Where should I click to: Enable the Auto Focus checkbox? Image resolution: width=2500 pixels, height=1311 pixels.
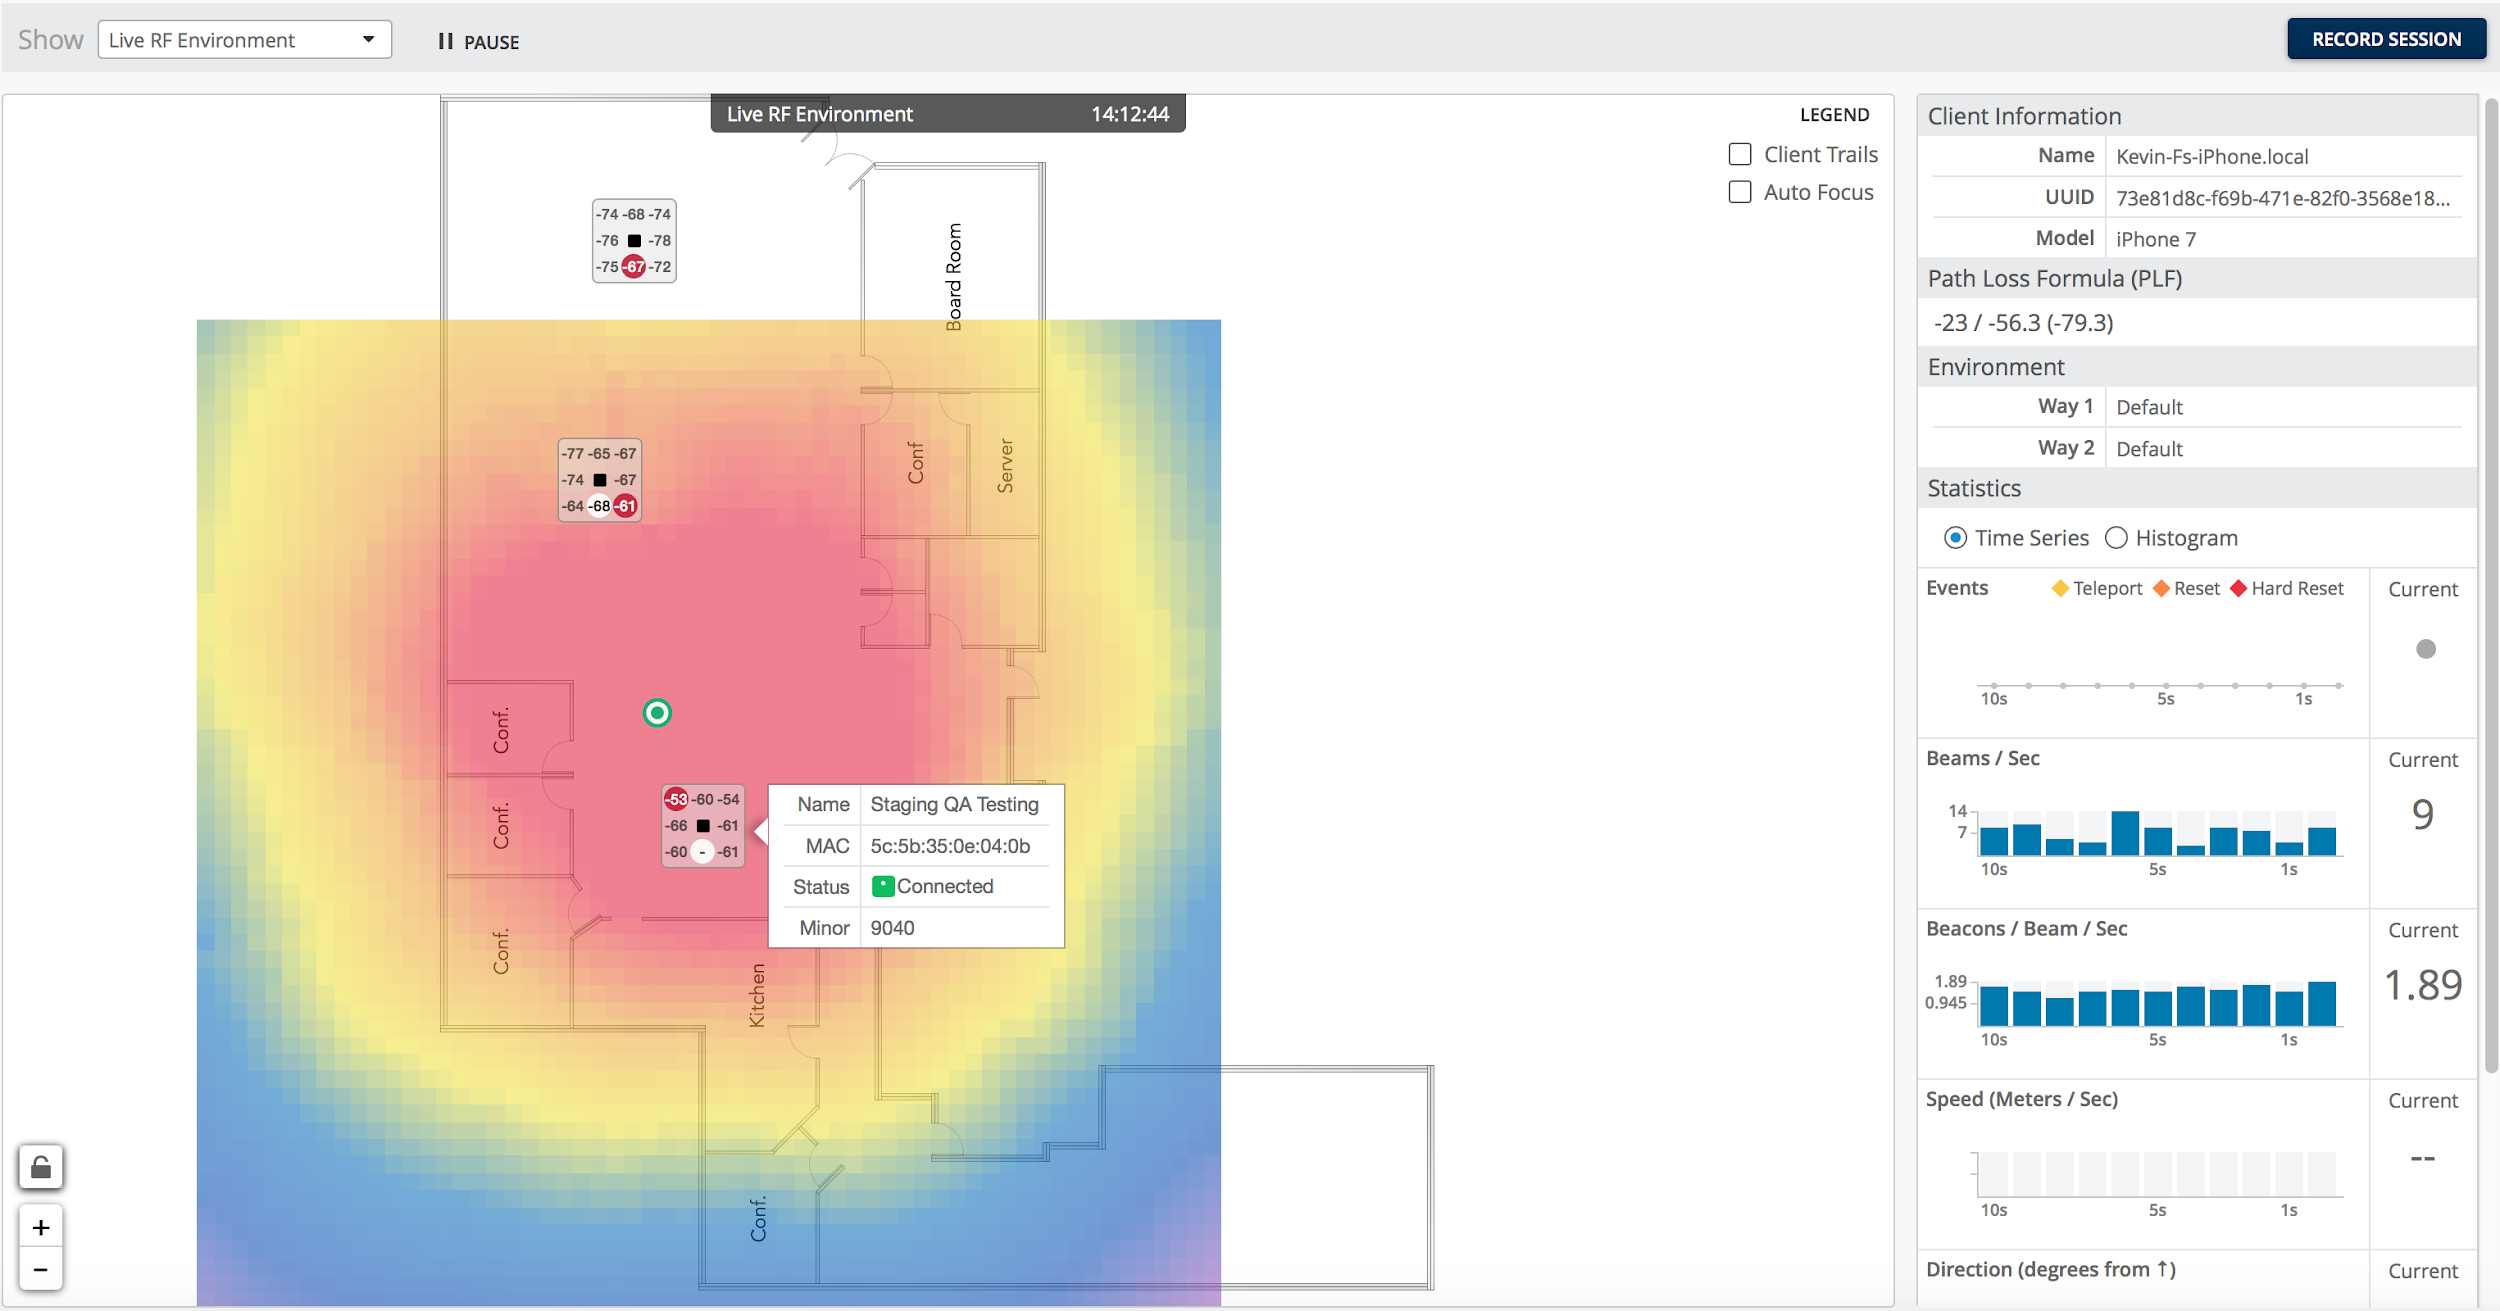1740,192
